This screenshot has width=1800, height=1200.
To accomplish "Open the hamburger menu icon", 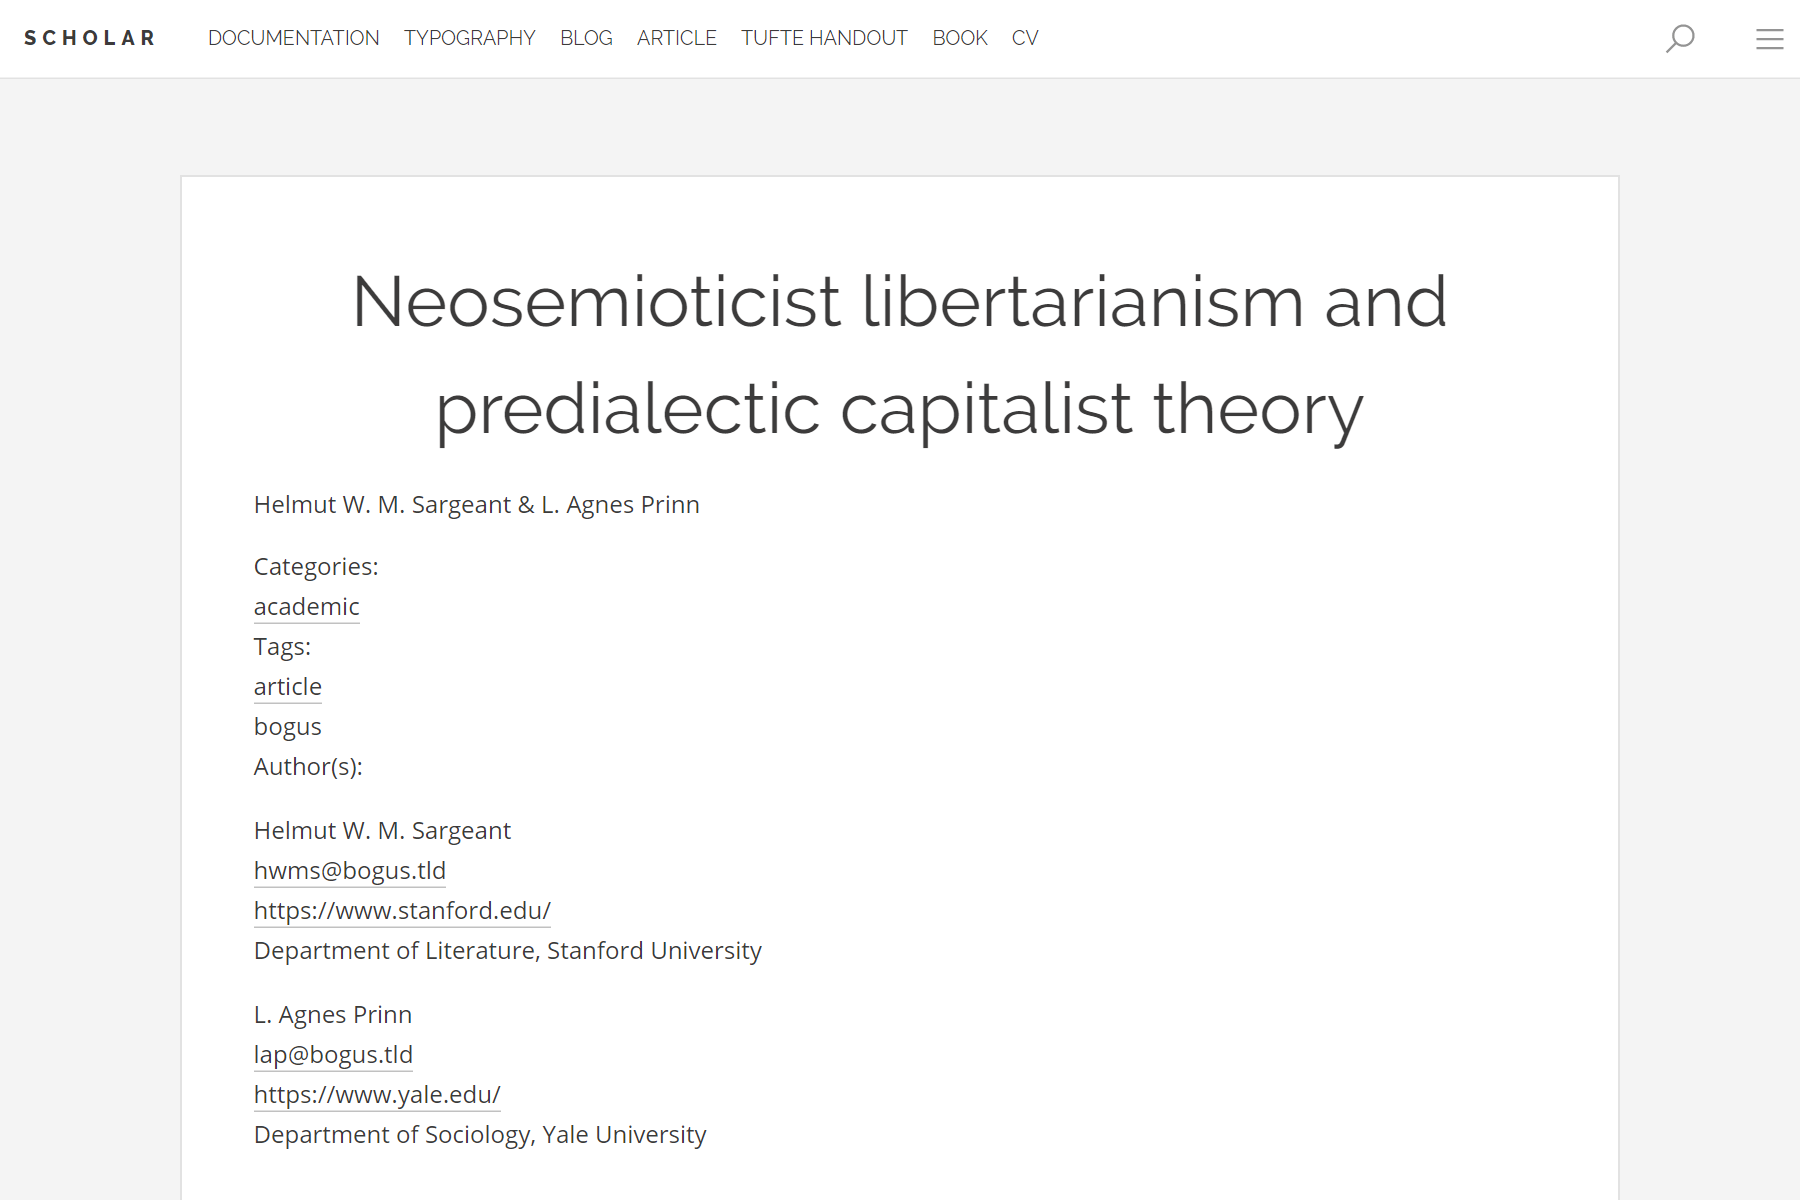I will tap(1769, 38).
